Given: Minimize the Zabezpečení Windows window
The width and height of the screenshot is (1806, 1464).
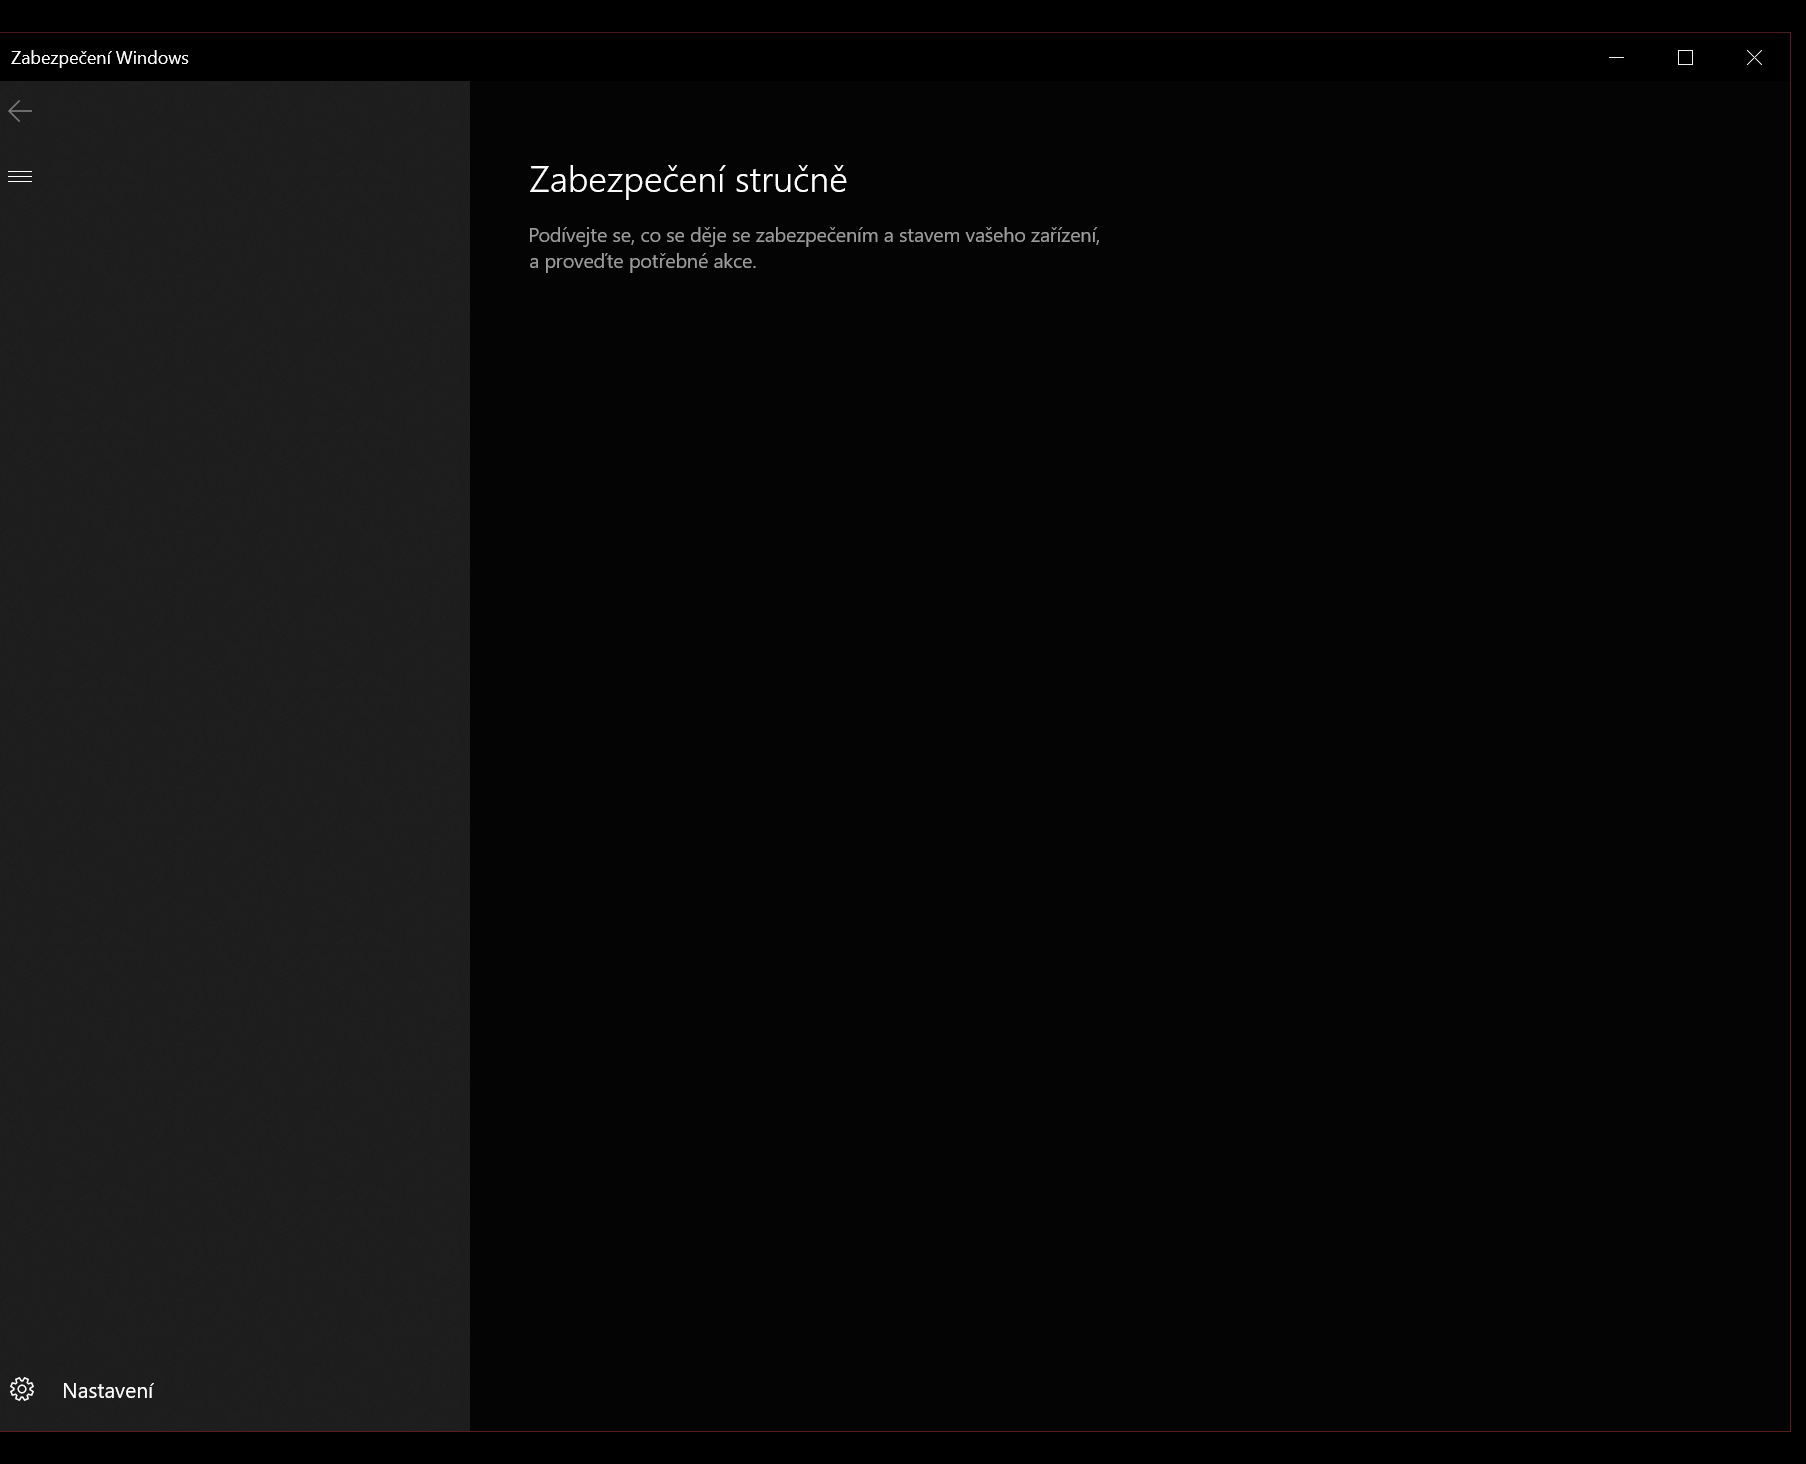Looking at the screenshot, I should (x=1616, y=58).
